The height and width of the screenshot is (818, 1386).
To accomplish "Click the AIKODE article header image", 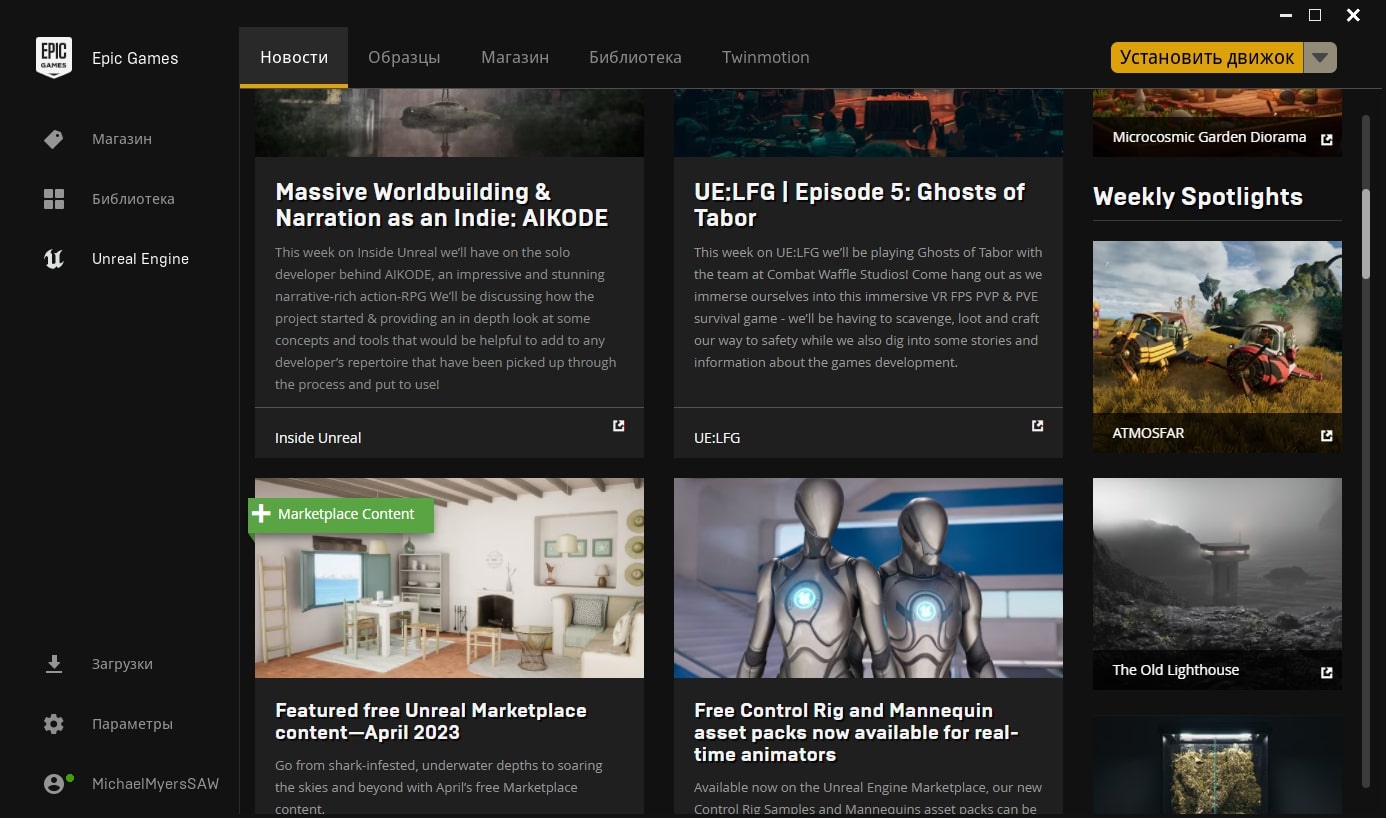I will point(449,122).
